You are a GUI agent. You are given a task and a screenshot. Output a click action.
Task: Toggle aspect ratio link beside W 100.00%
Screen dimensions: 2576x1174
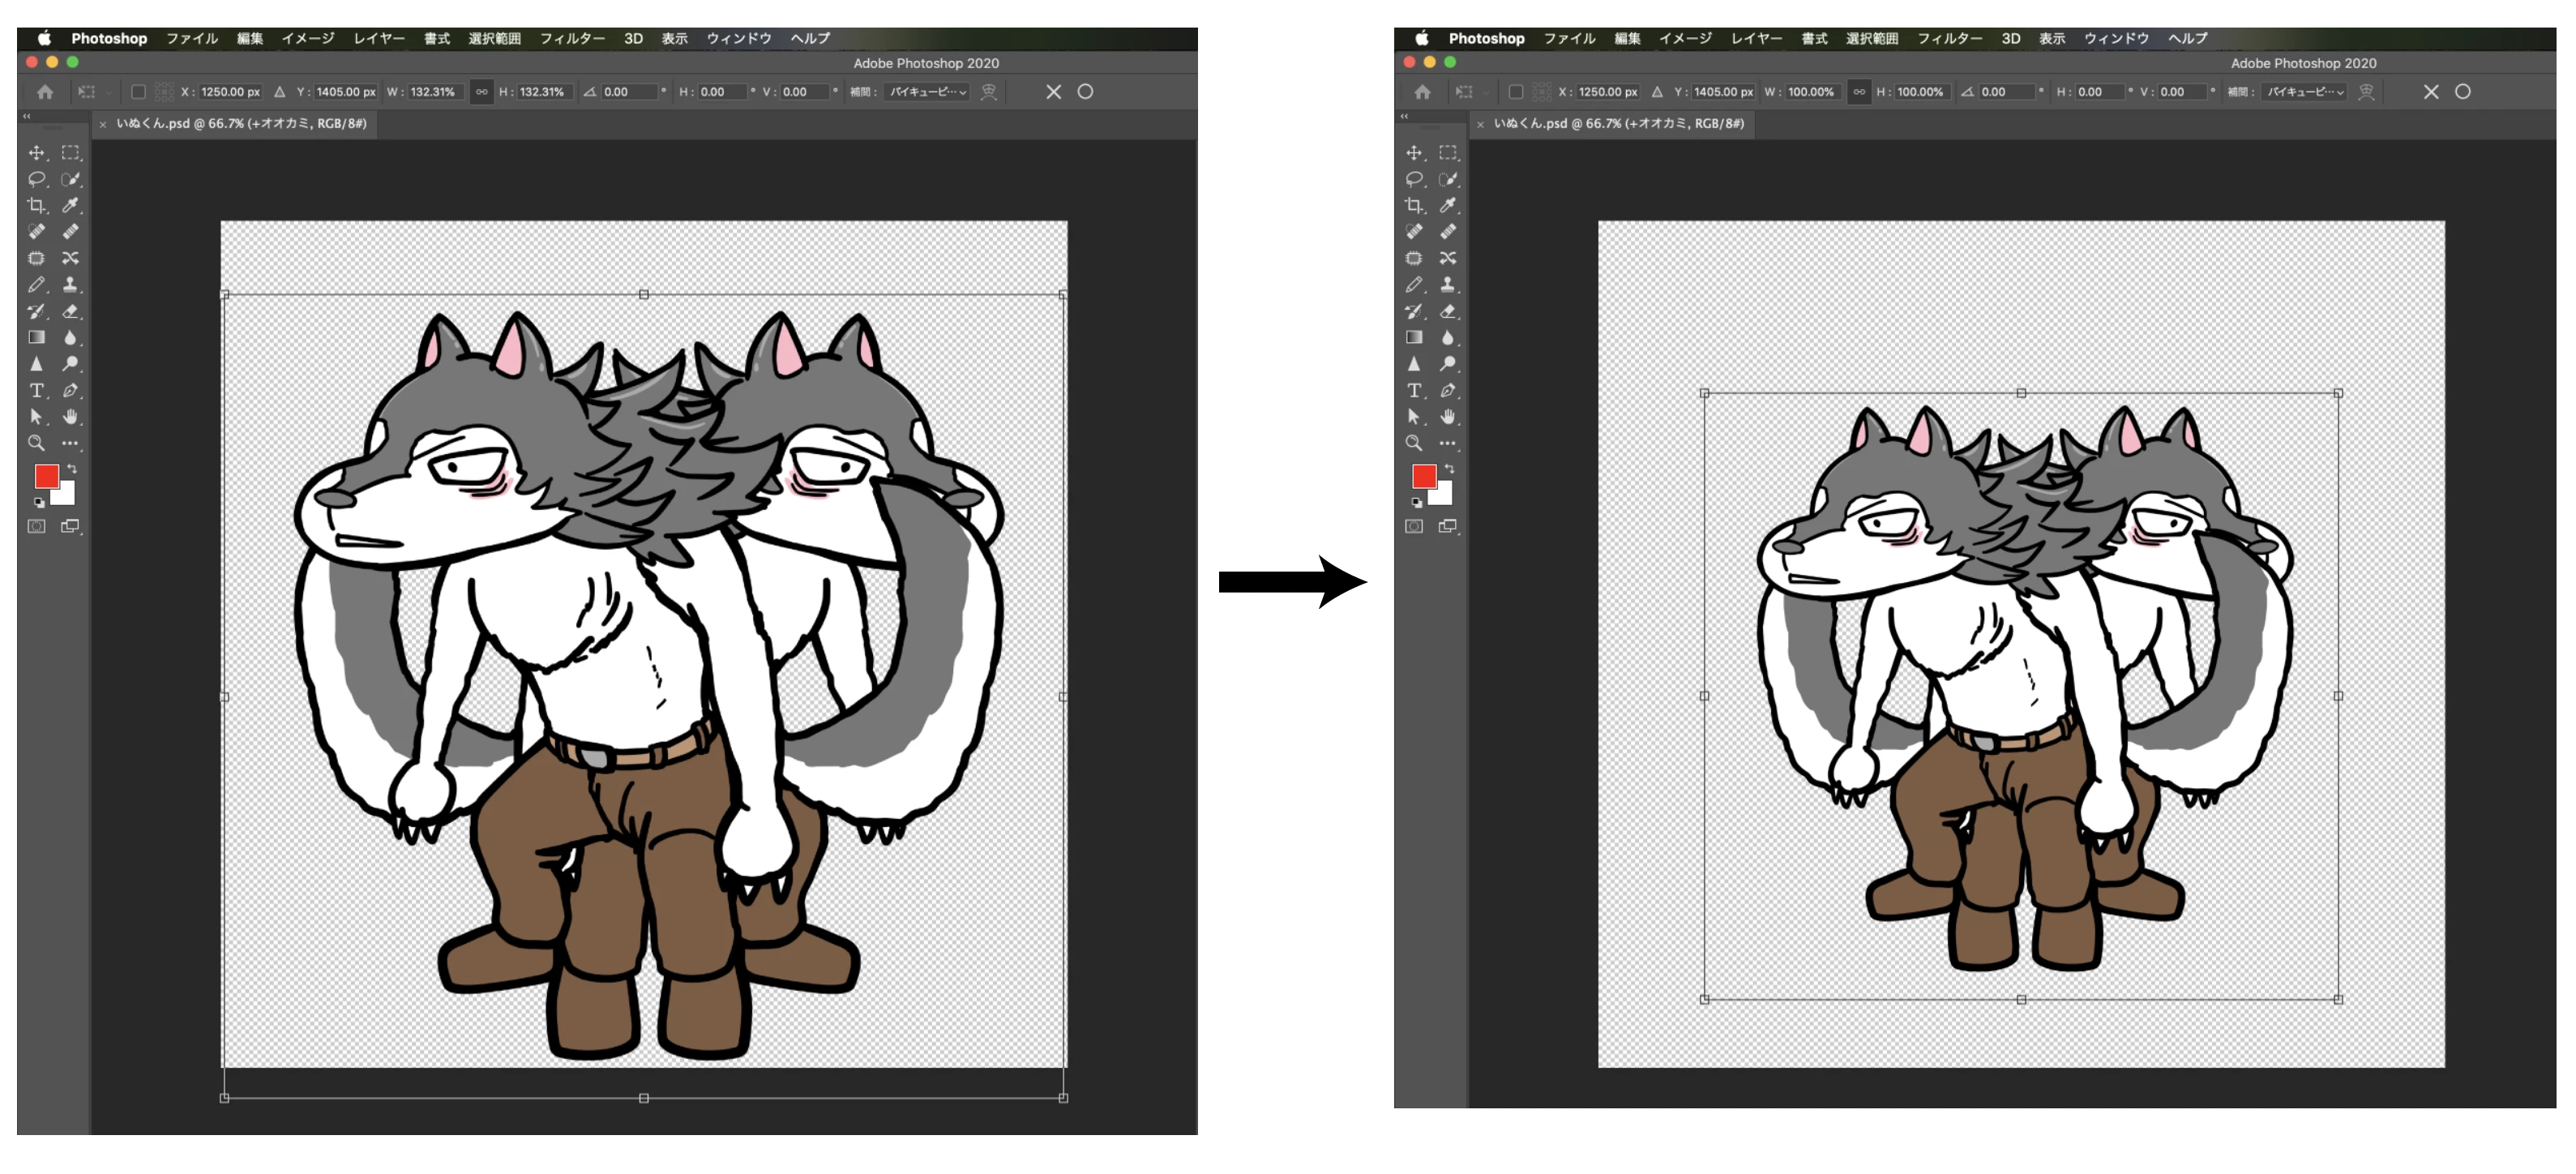(x=1859, y=92)
